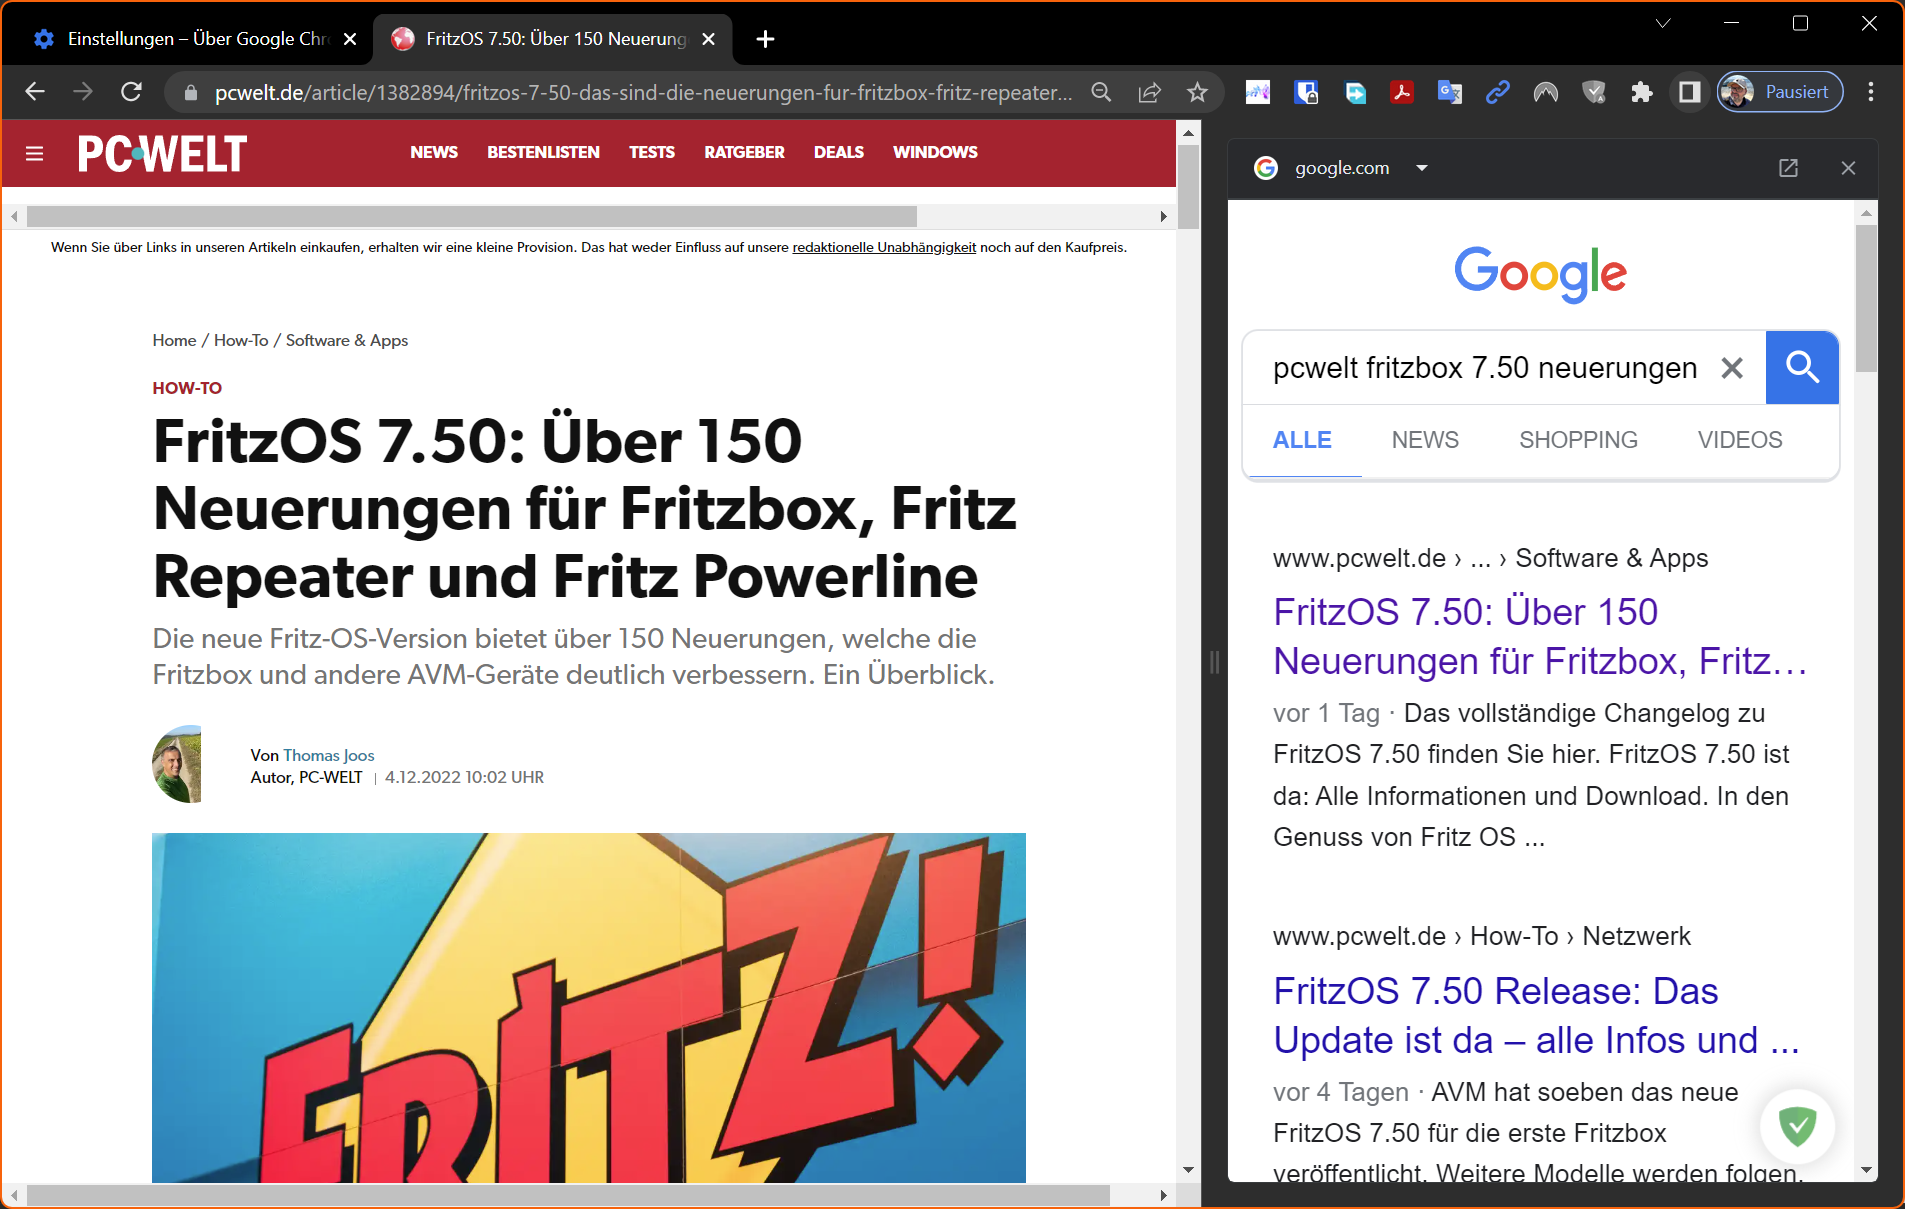Click the forward navigation arrow

pos(83,92)
